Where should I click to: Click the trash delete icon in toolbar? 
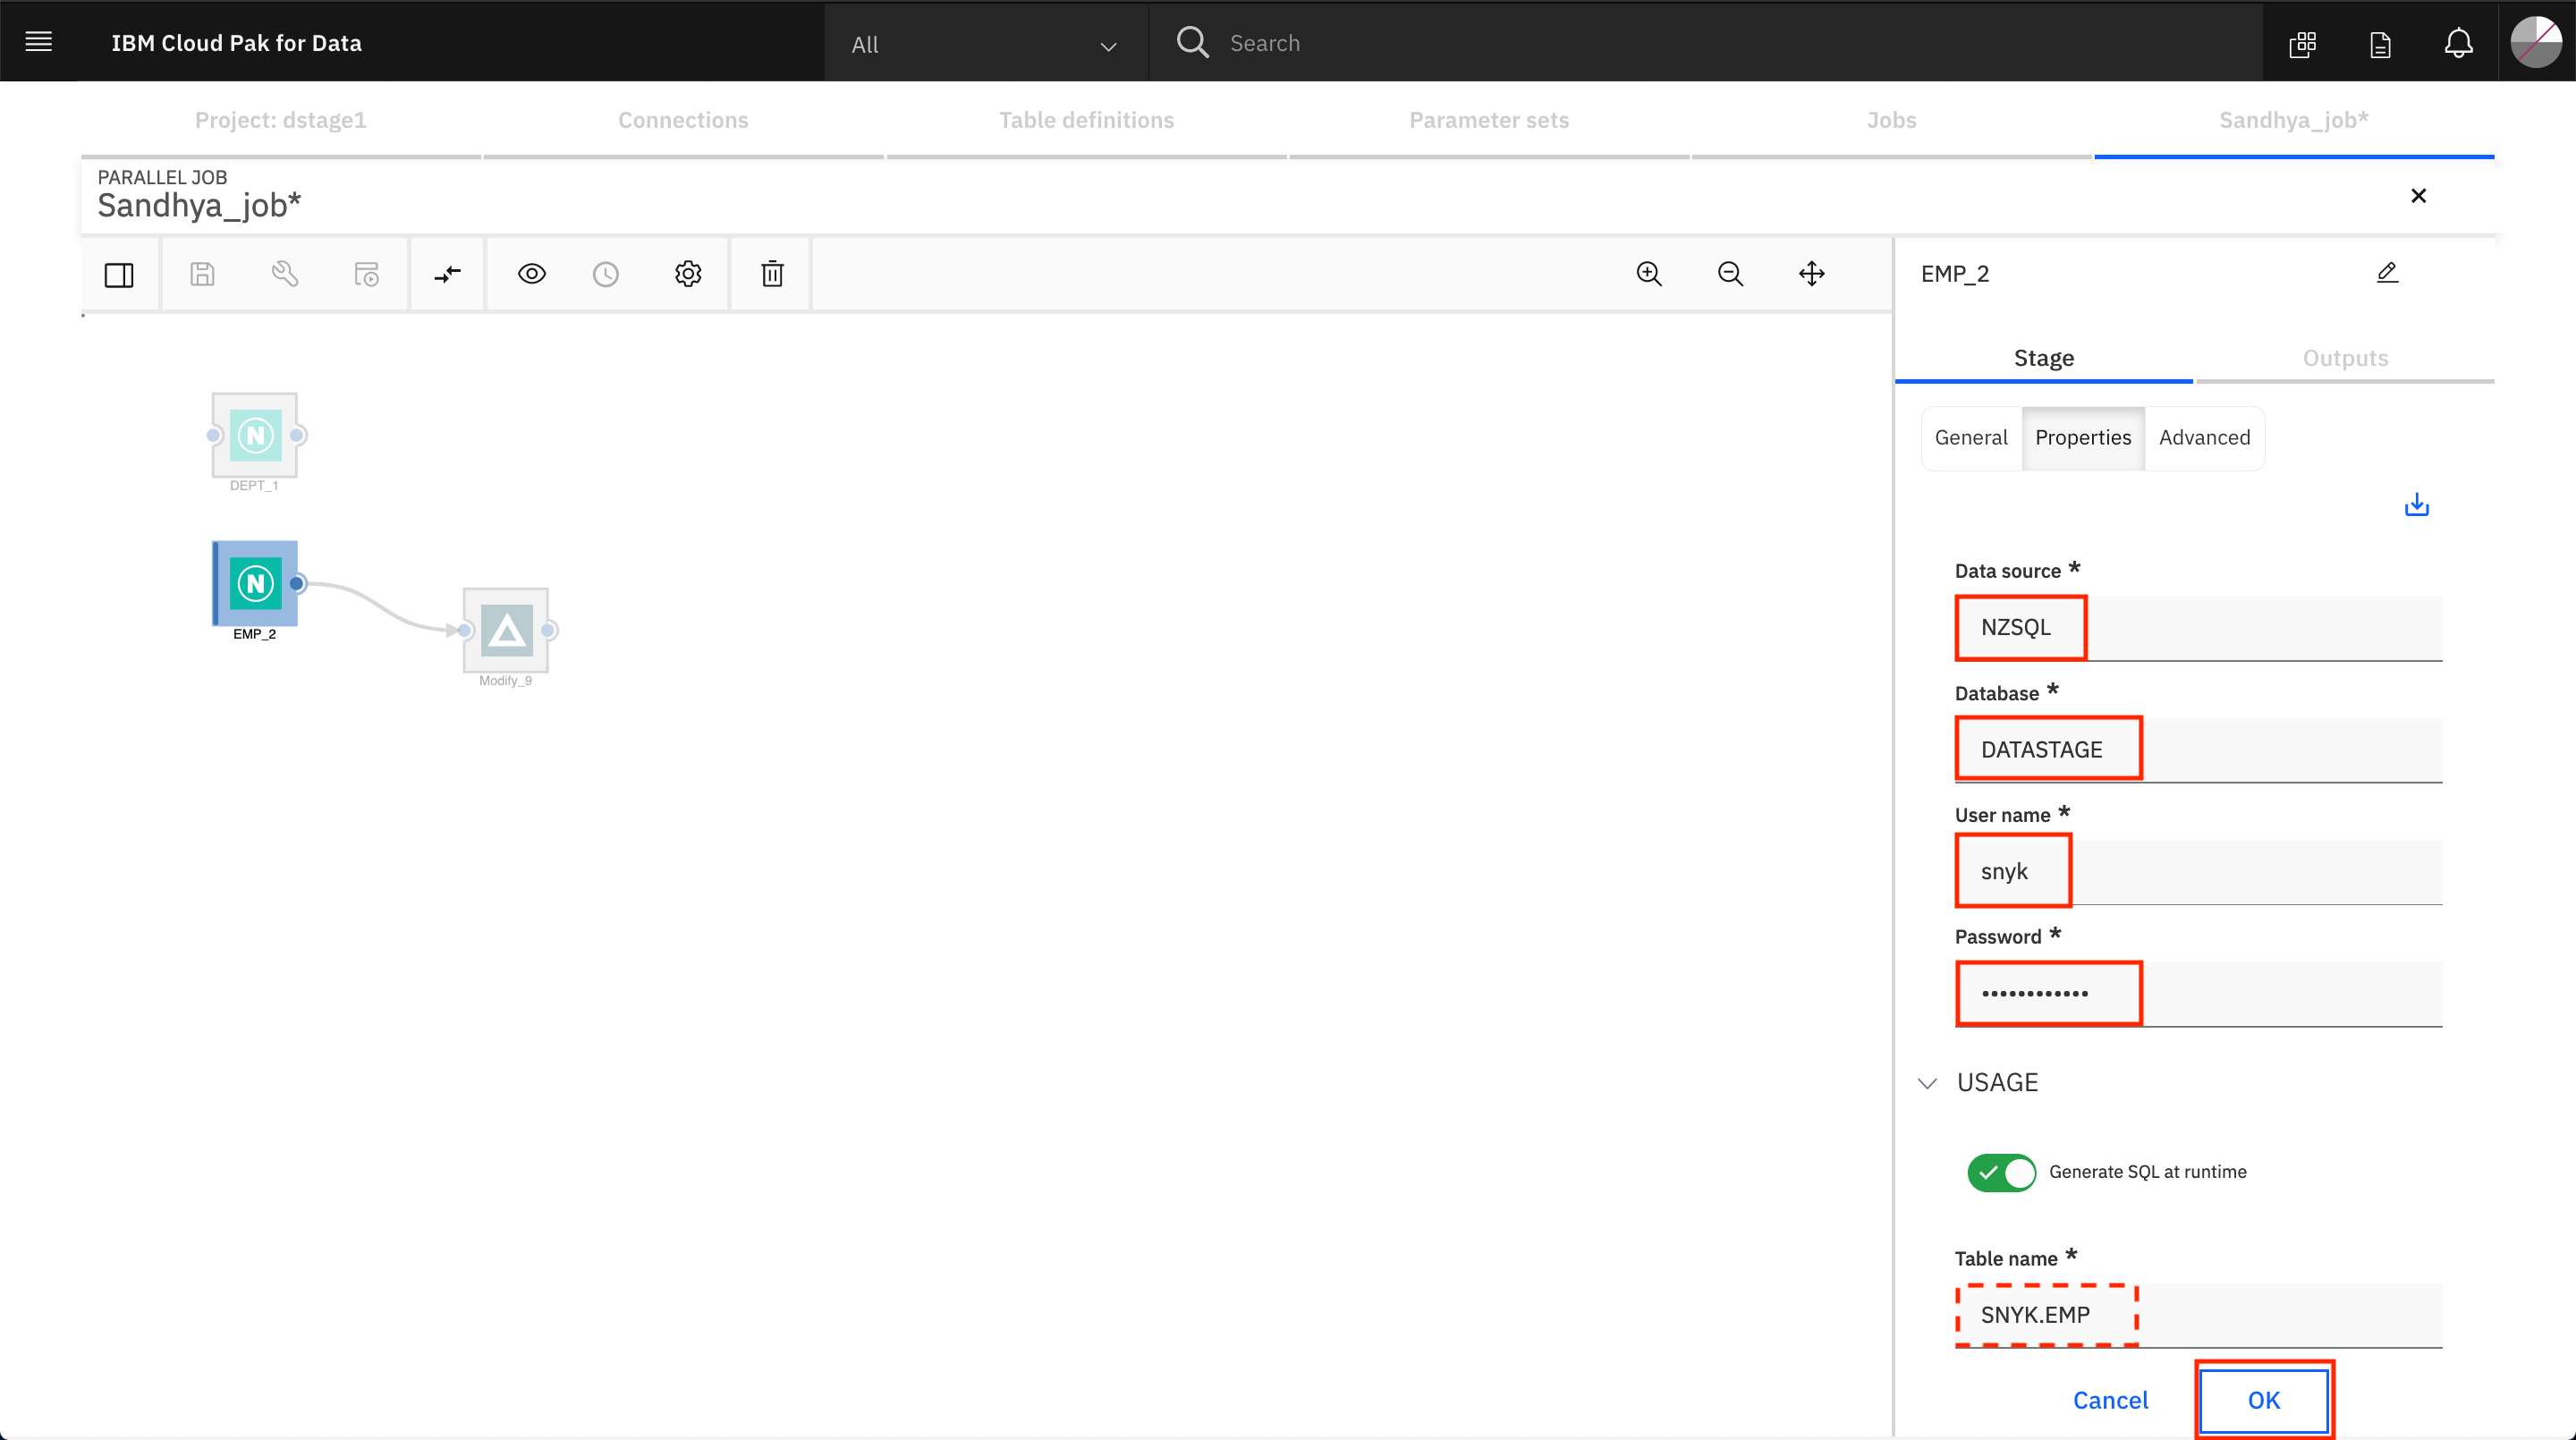tap(772, 274)
